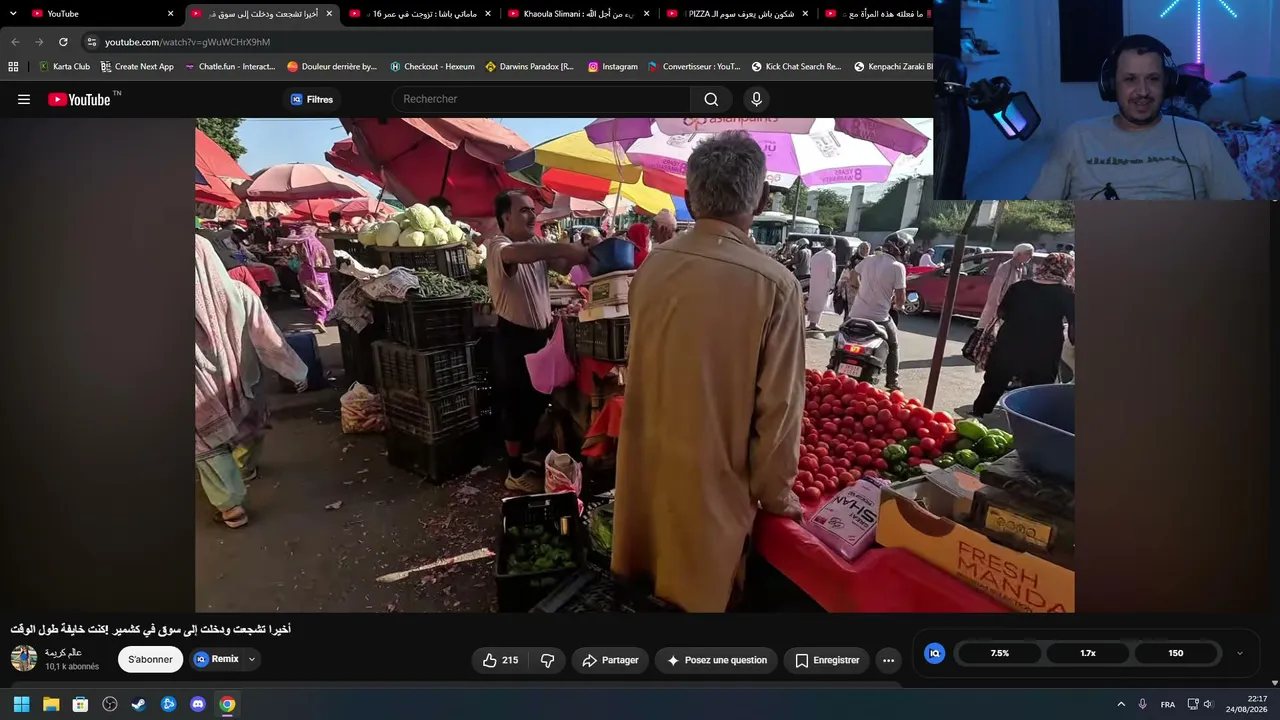
Task: Switch to the ماماتي باشا tab
Action: [x=420, y=14]
